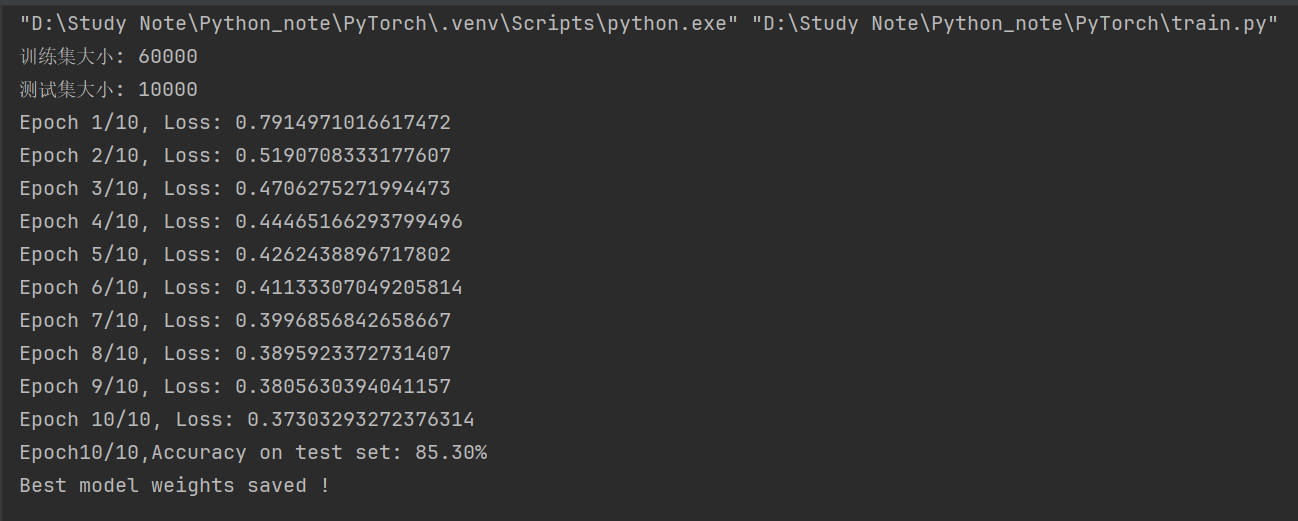Click loss value 0.41133307049205814
Screen dimensions: 1298x521
(x=349, y=288)
